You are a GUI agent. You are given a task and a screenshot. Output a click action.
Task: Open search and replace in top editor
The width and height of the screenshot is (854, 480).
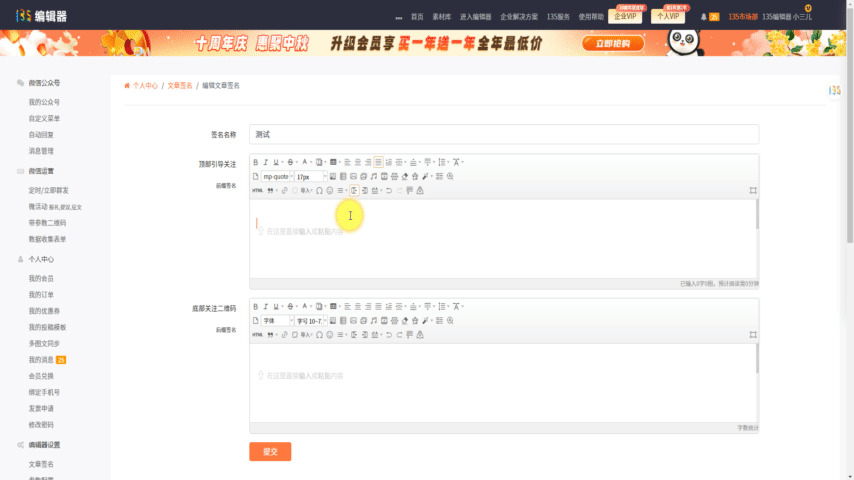coord(450,177)
